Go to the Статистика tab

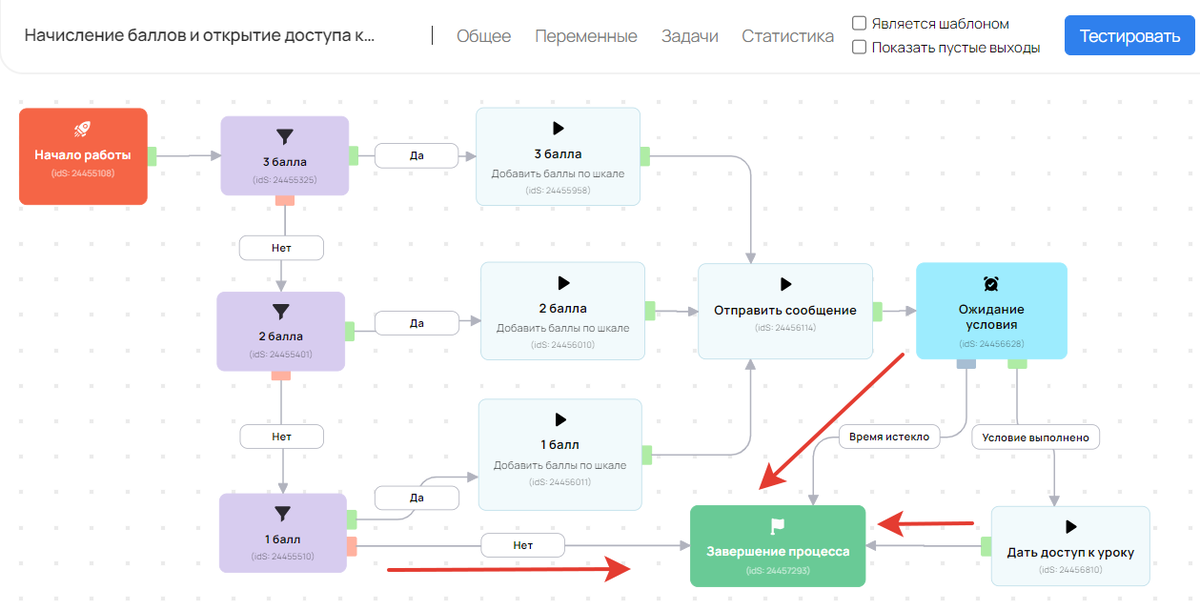(x=787, y=36)
